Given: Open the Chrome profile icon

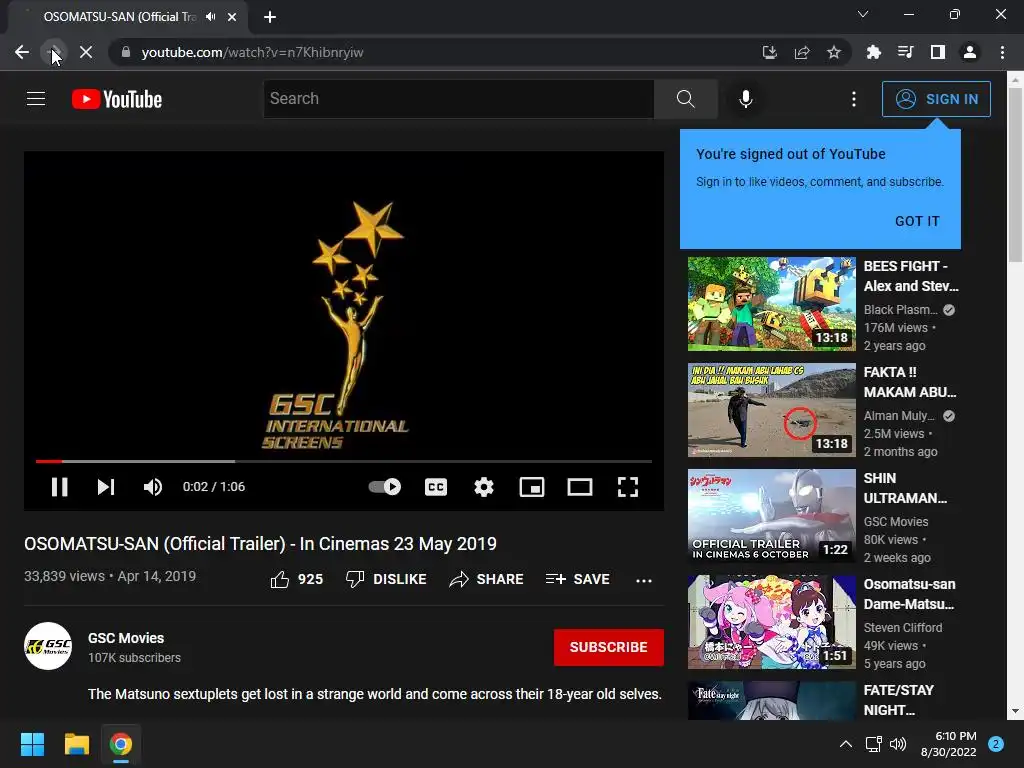Looking at the screenshot, I should click(x=970, y=52).
